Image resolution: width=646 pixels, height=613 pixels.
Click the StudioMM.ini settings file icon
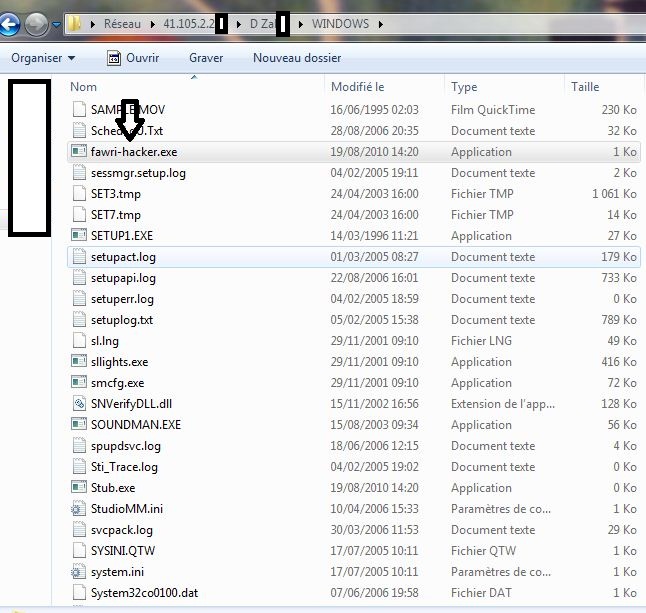(80, 509)
